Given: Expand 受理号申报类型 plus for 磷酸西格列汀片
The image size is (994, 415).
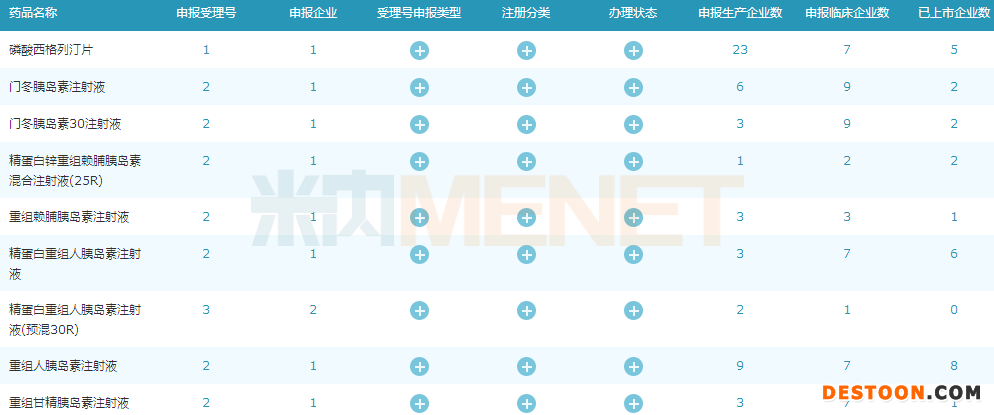Looking at the screenshot, I should [x=419, y=51].
